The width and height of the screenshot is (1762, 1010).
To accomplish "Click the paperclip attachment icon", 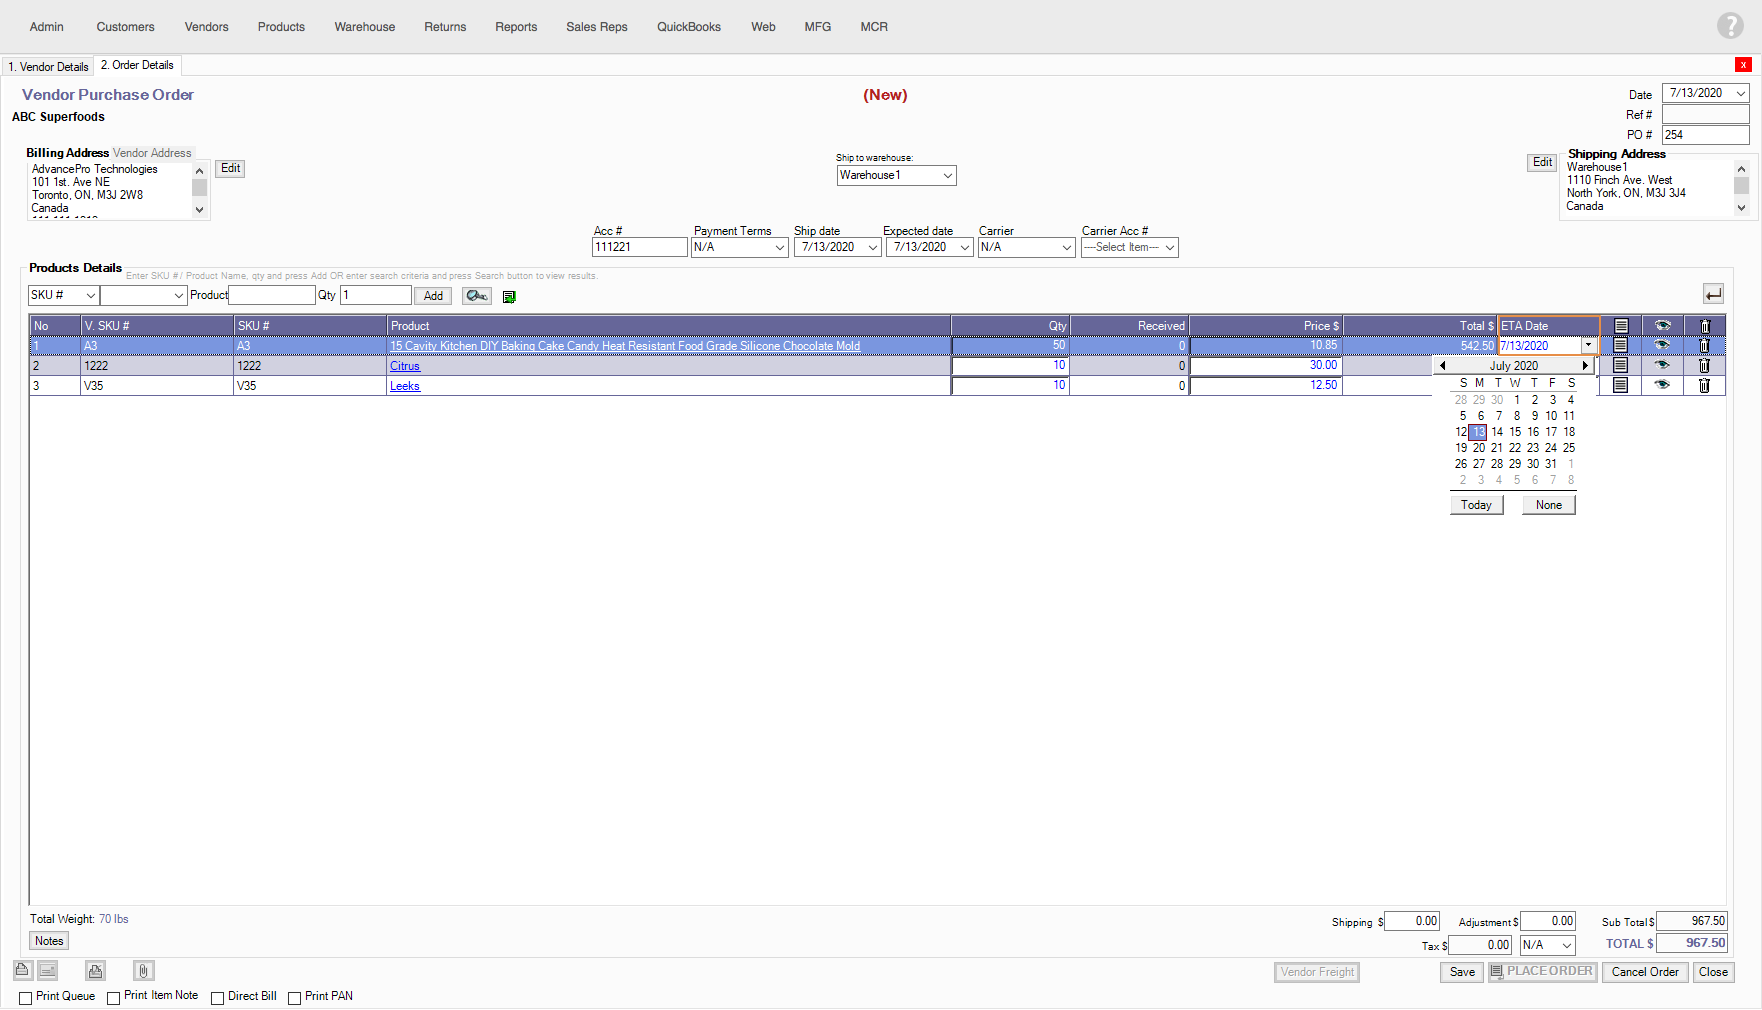I will coord(143,971).
